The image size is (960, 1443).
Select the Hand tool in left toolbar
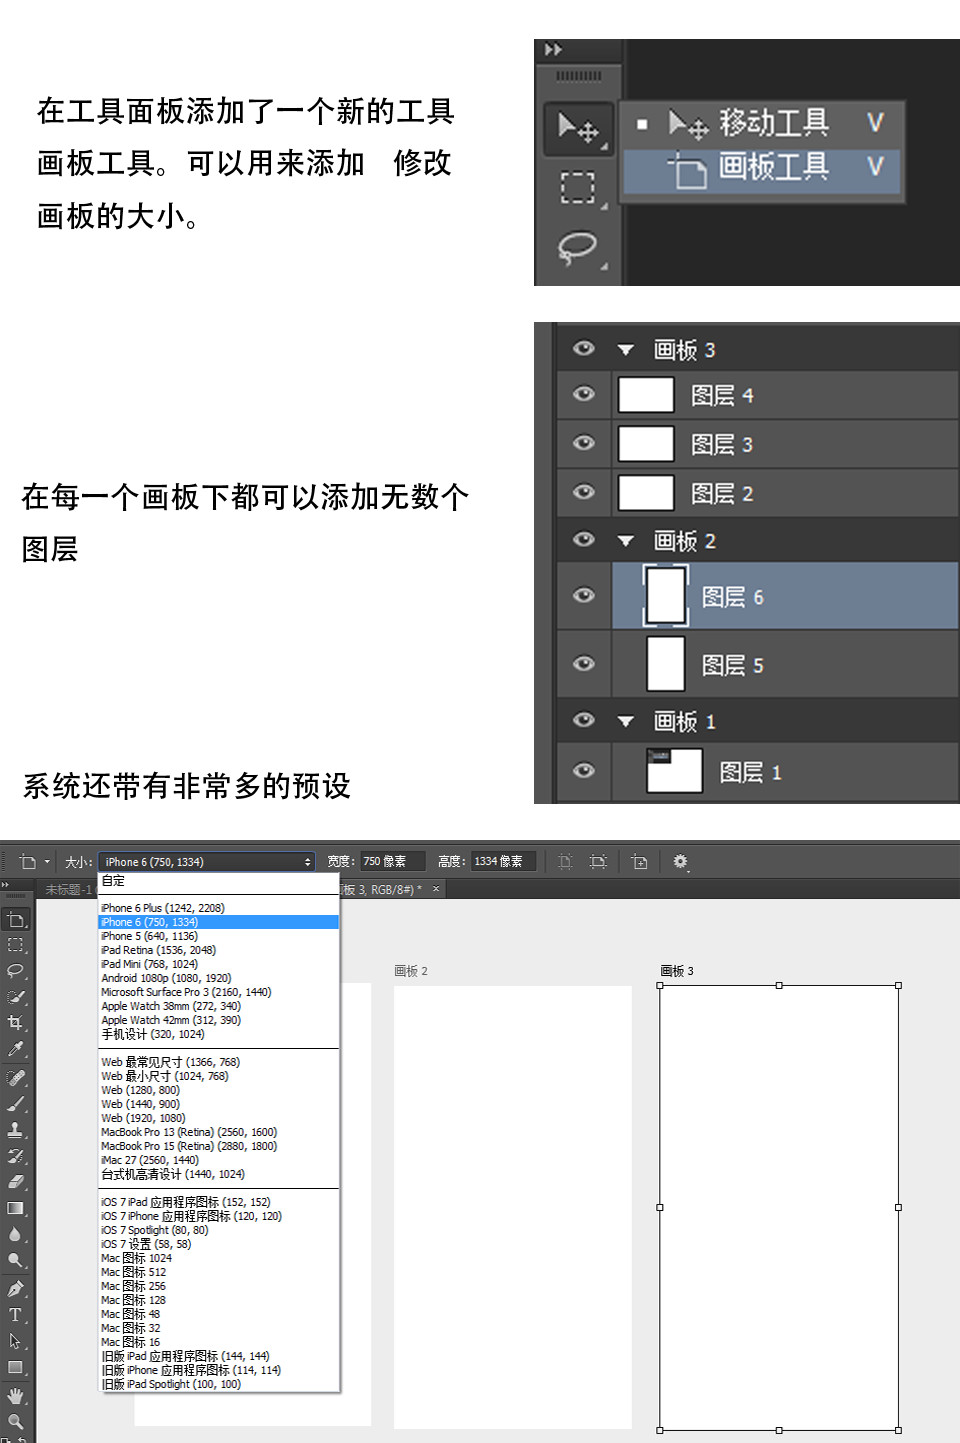tap(15, 1396)
